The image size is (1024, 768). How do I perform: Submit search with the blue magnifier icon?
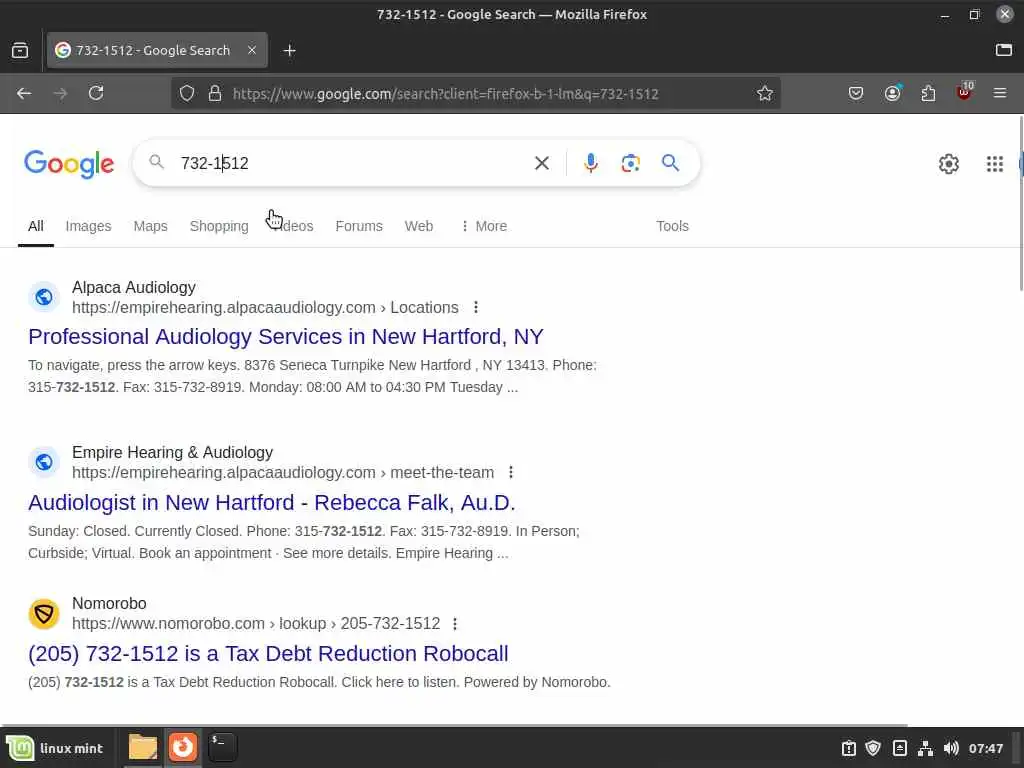671,163
